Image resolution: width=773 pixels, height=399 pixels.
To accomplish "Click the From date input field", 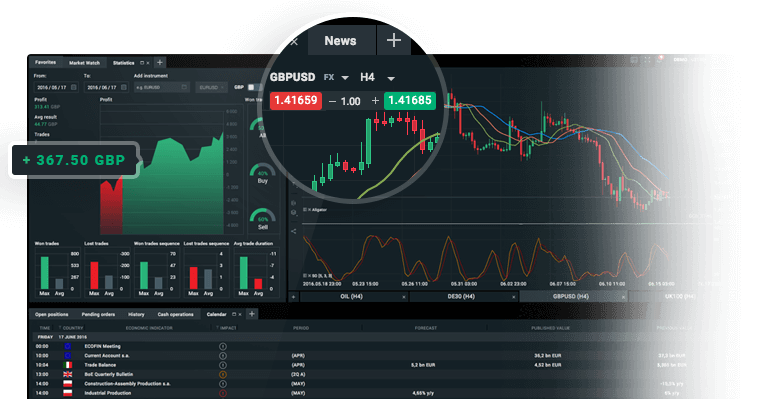I will [x=56, y=87].
